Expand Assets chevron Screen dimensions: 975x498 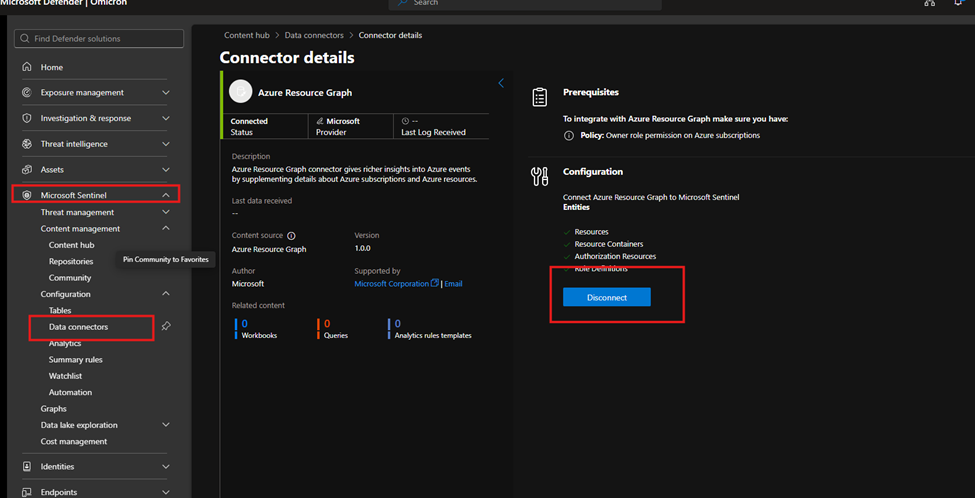[165, 169]
